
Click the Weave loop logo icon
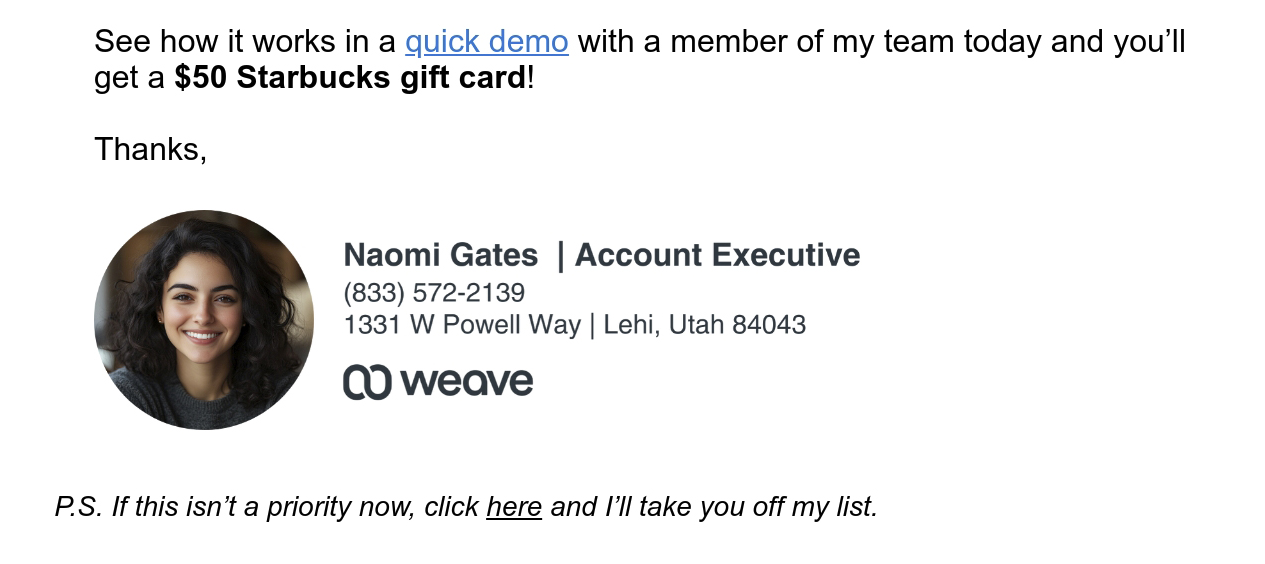(x=366, y=382)
